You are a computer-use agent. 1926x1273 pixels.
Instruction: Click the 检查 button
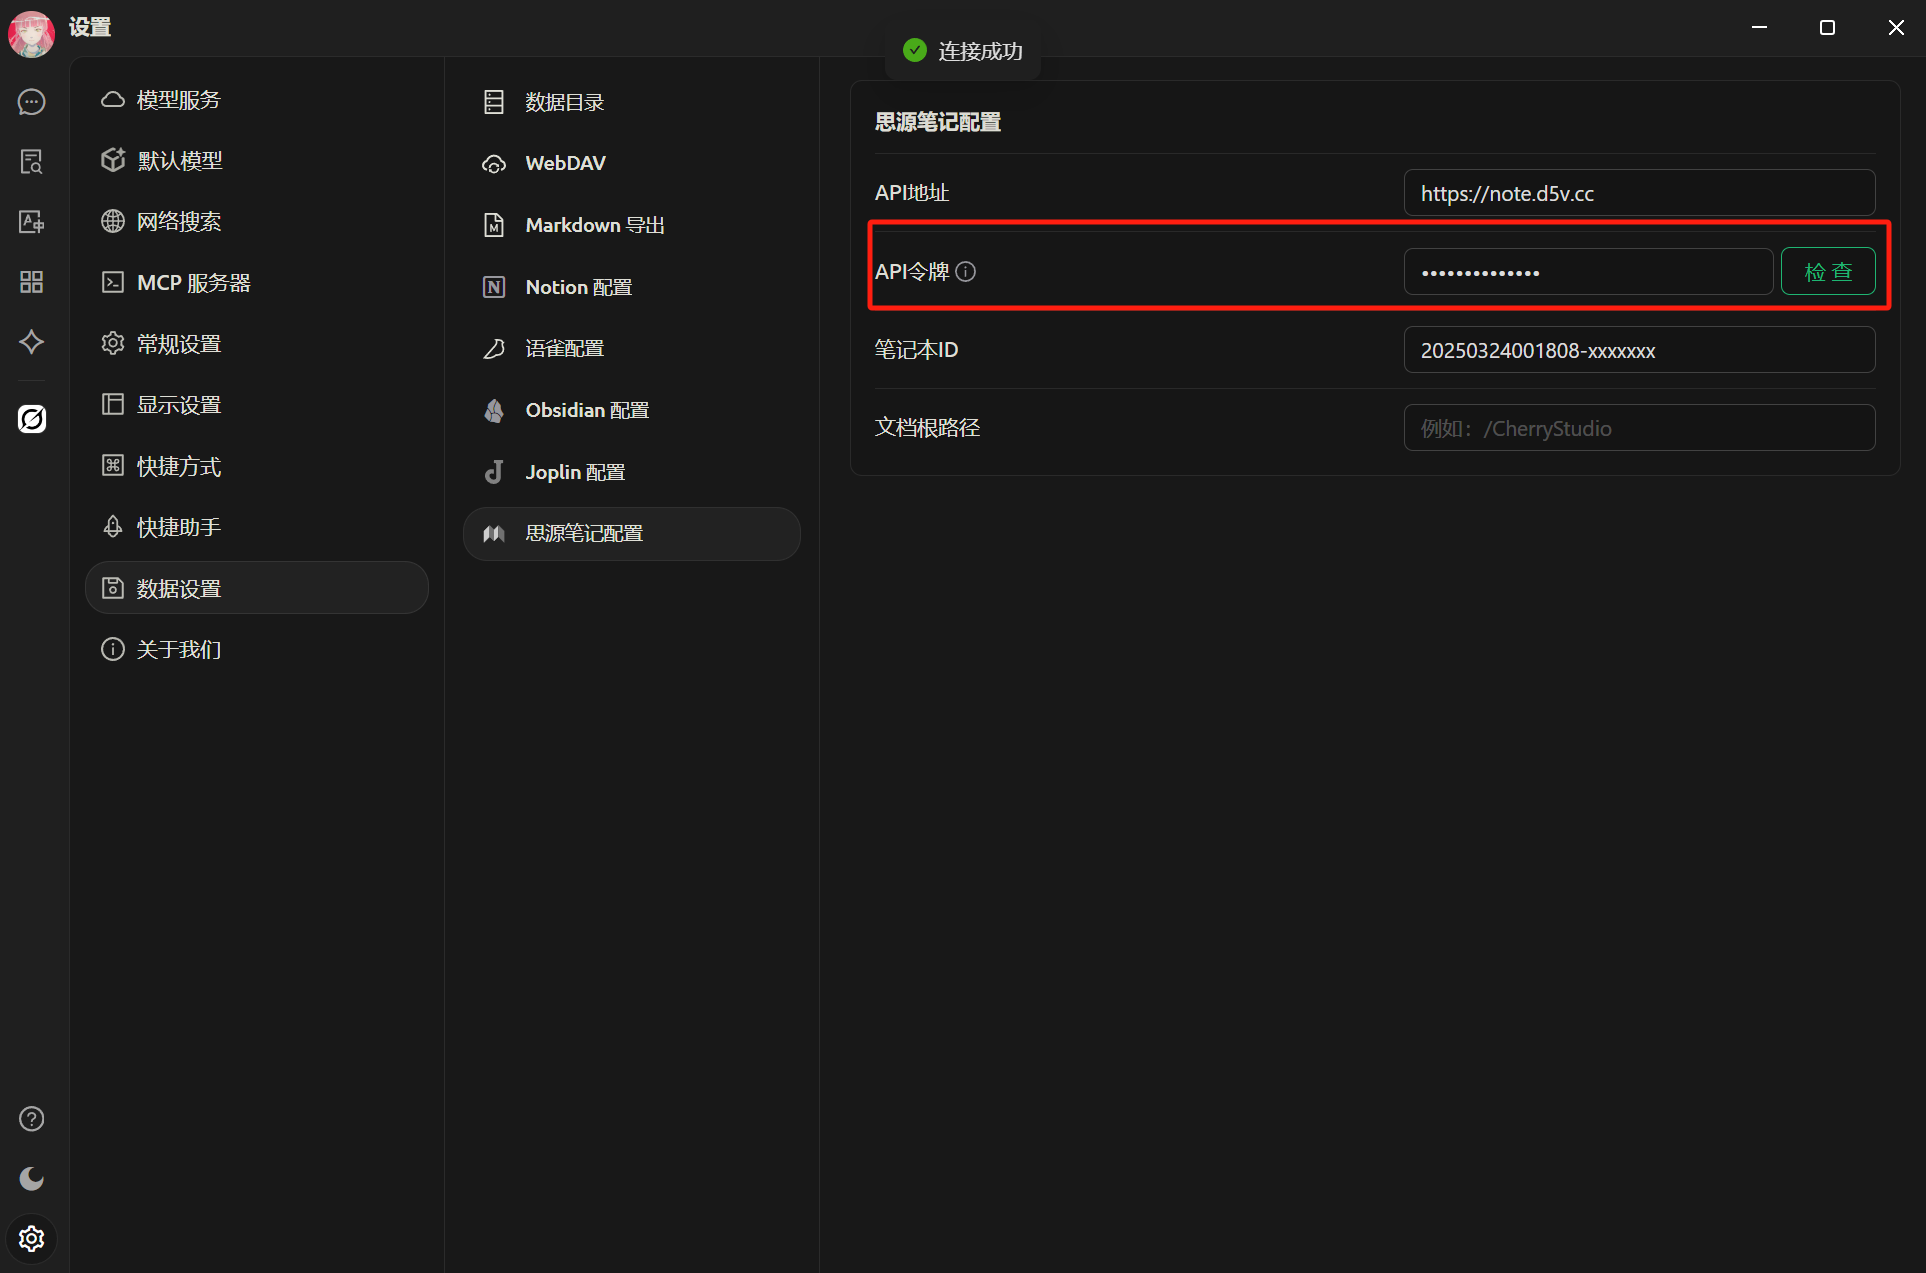[x=1827, y=272]
